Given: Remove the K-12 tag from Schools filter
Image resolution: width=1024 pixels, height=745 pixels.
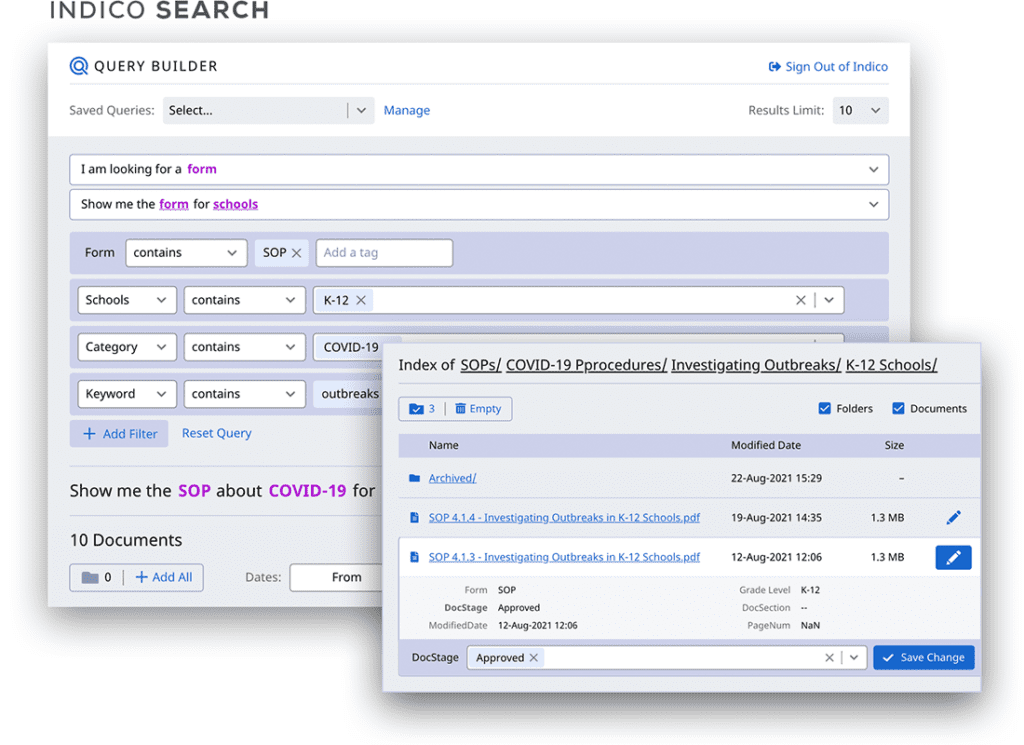Looking at the screenshot, I should coord(361,300).
